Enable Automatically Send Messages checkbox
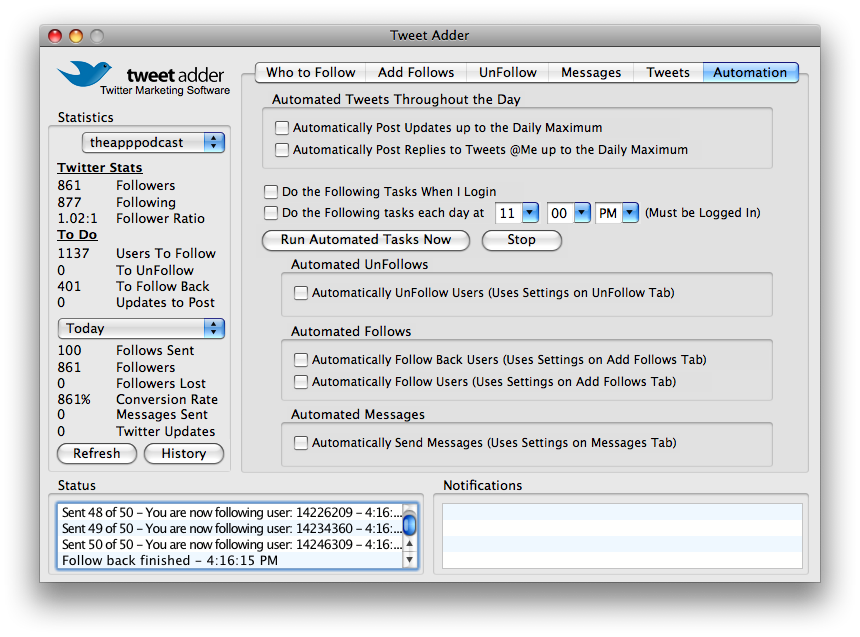 (301, 442)
